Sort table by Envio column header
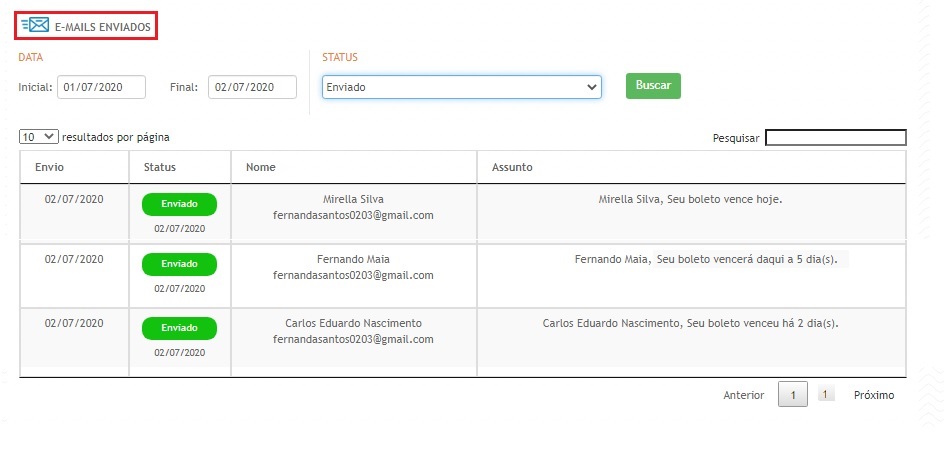The height and width of the screenshot is (454, 944). 50,167
